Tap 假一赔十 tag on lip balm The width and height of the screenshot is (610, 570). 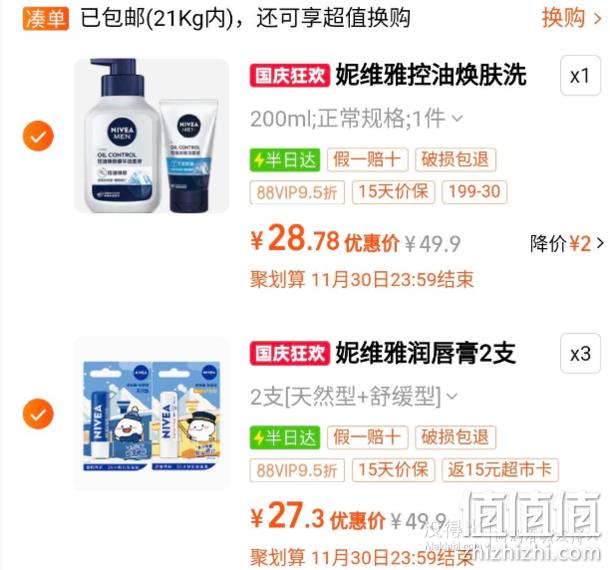tap(367, 437)
